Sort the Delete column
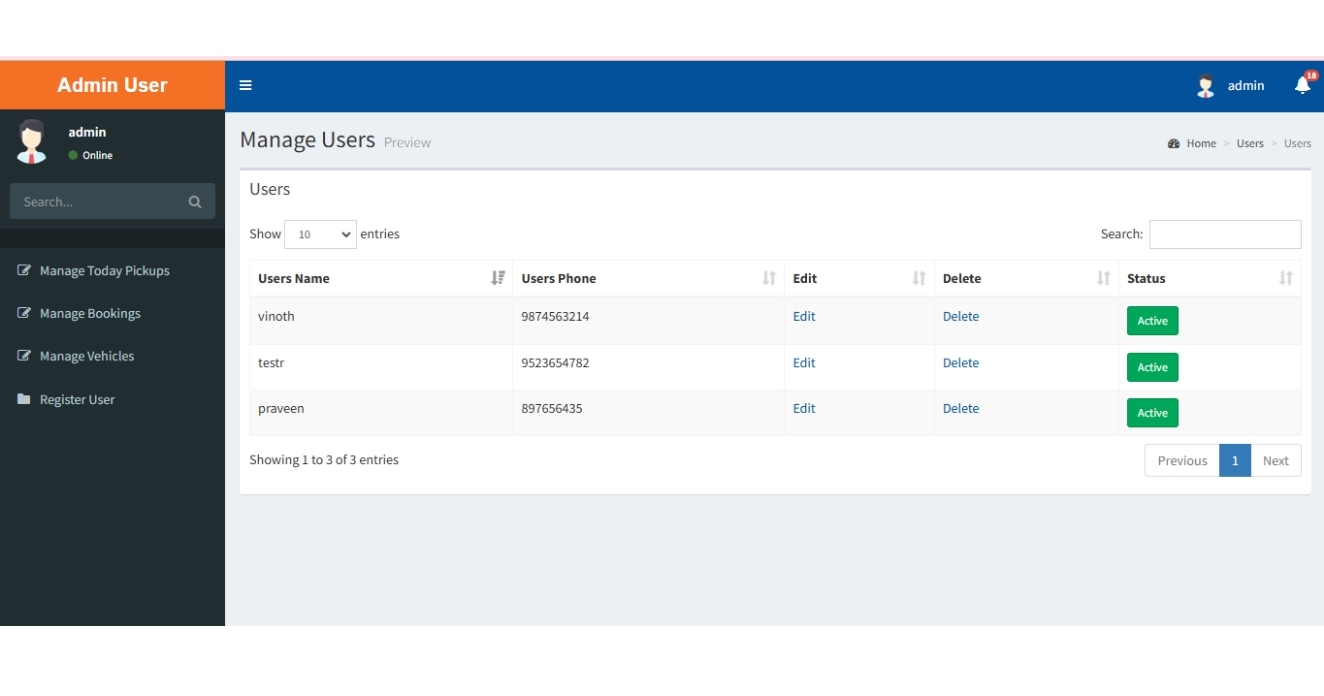1324x696 pixels. tap(1103, 278)
